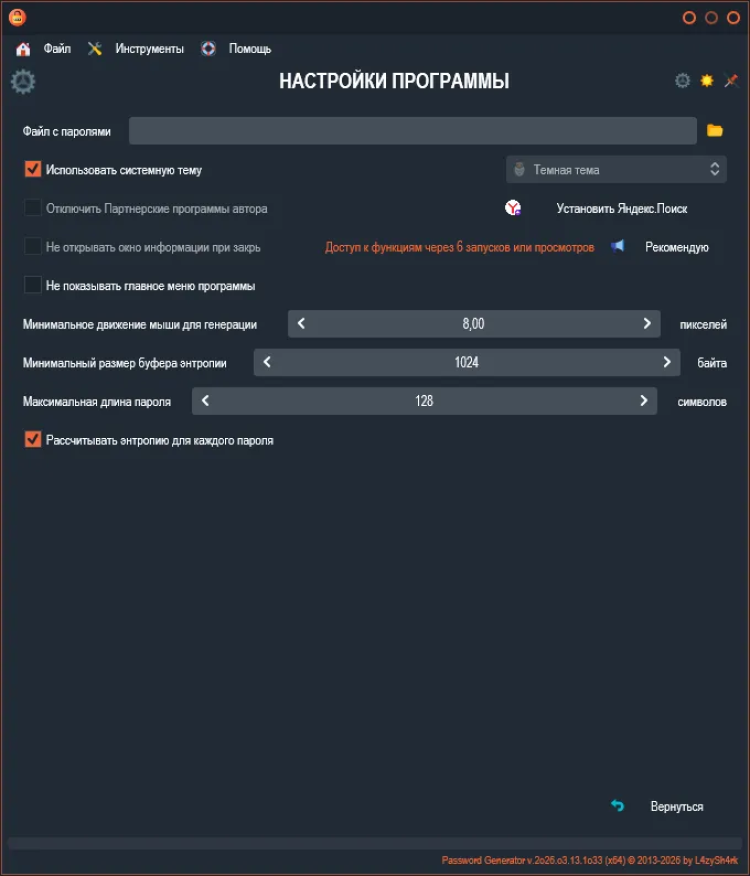Increase minimum mouse movement with right arrow
This screenshot has width=750, height=876.
647,323
